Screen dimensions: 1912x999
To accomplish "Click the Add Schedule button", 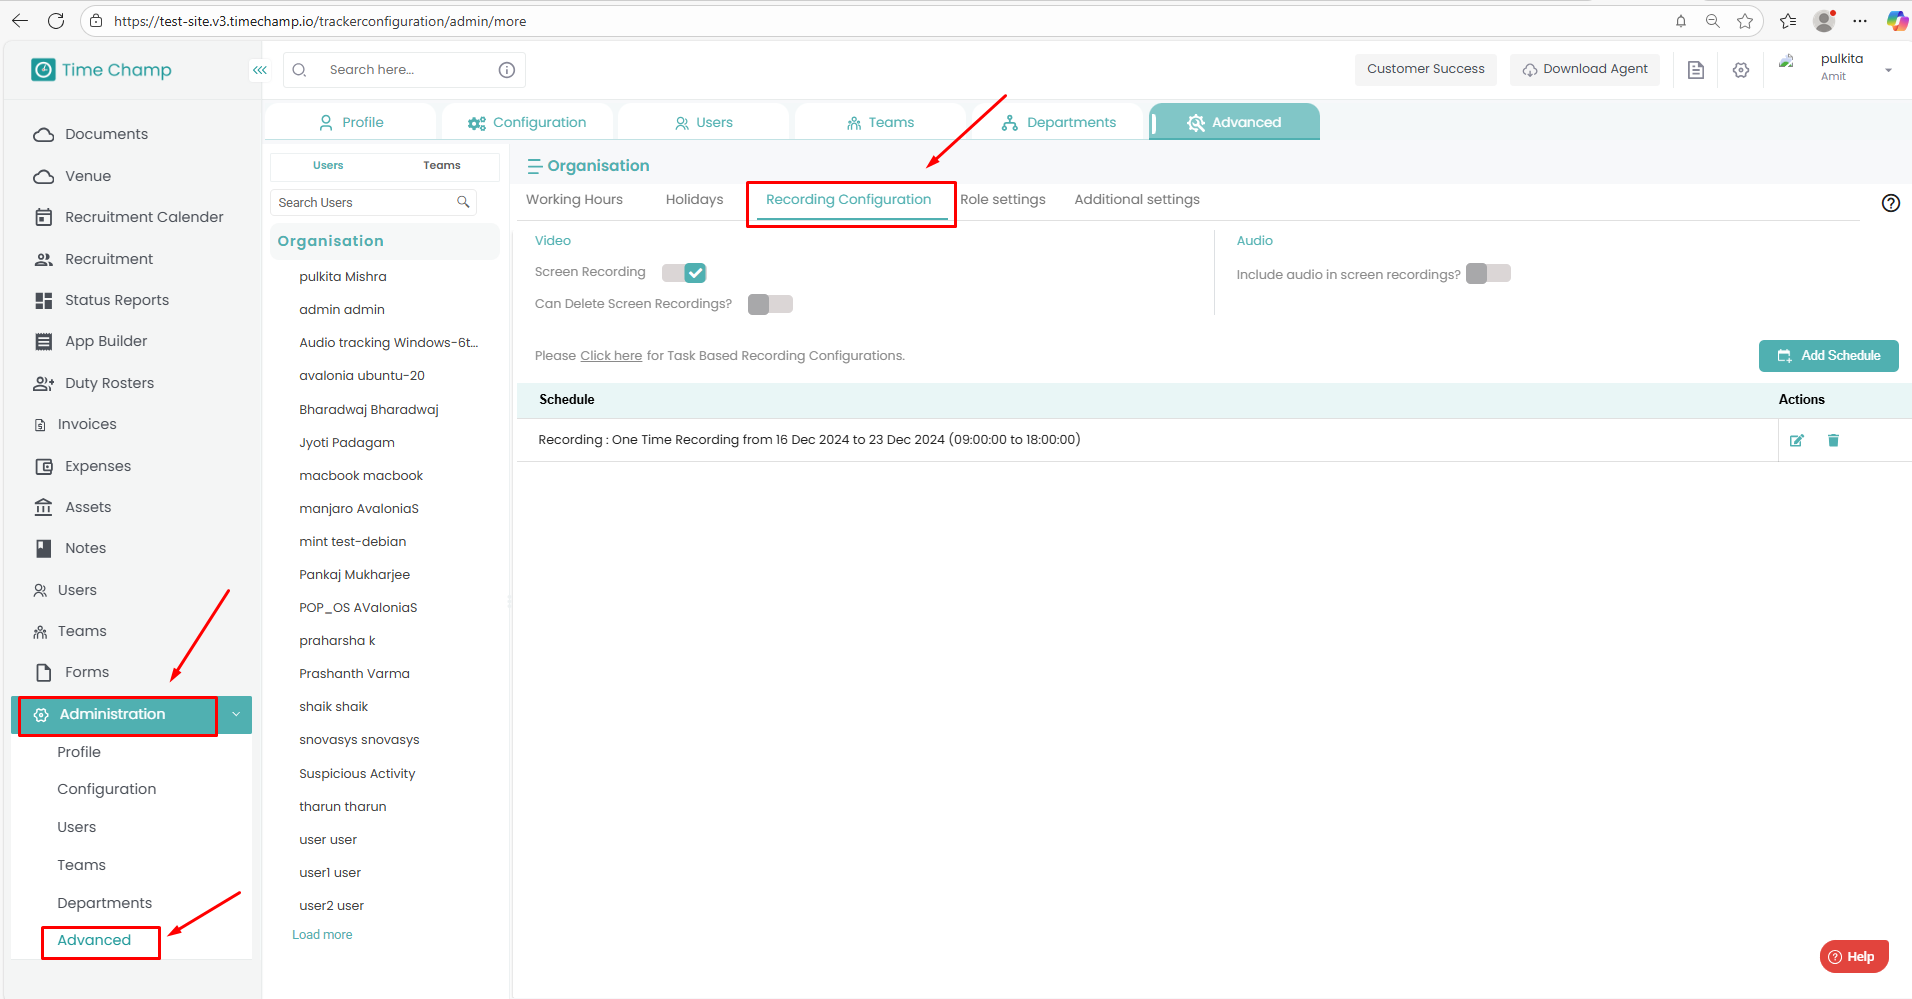I will 1828,356.
